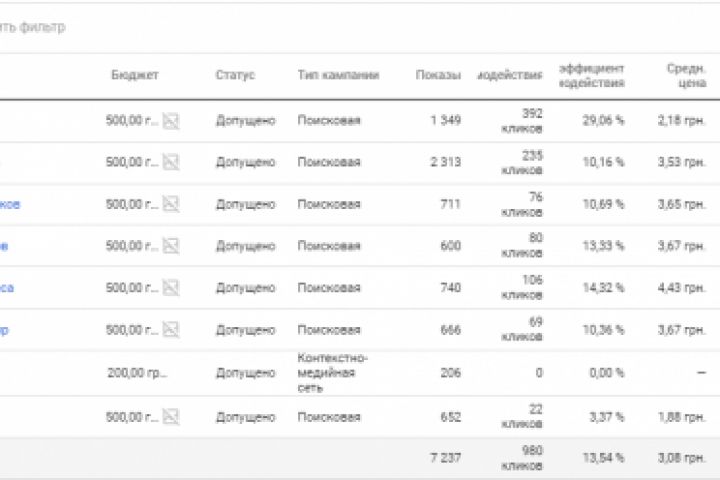Sort by the Бюджет column header
Viewport: 720px width, 480px height.
pos(134,76)
